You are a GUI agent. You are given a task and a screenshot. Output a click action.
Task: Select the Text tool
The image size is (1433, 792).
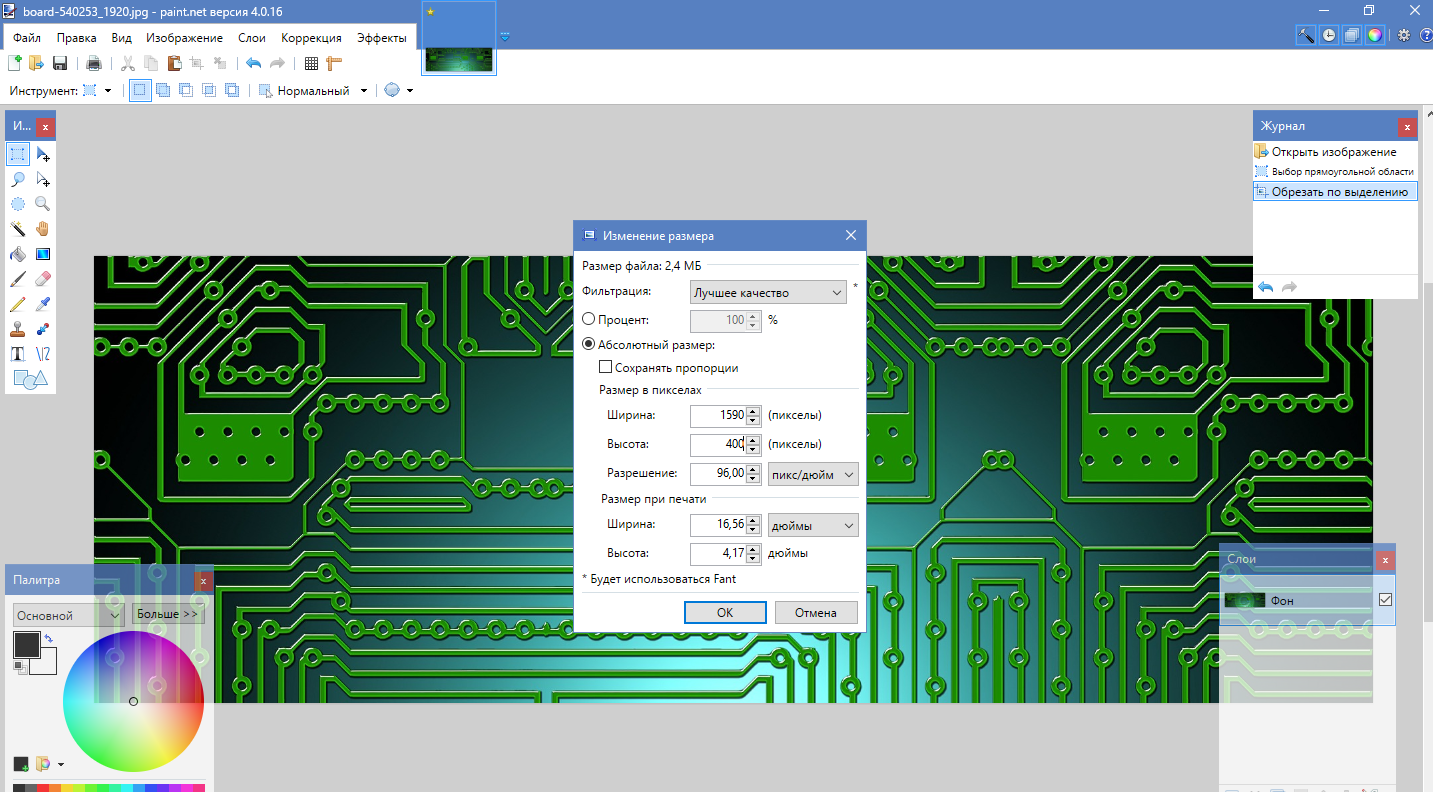(x=18, y=354)
